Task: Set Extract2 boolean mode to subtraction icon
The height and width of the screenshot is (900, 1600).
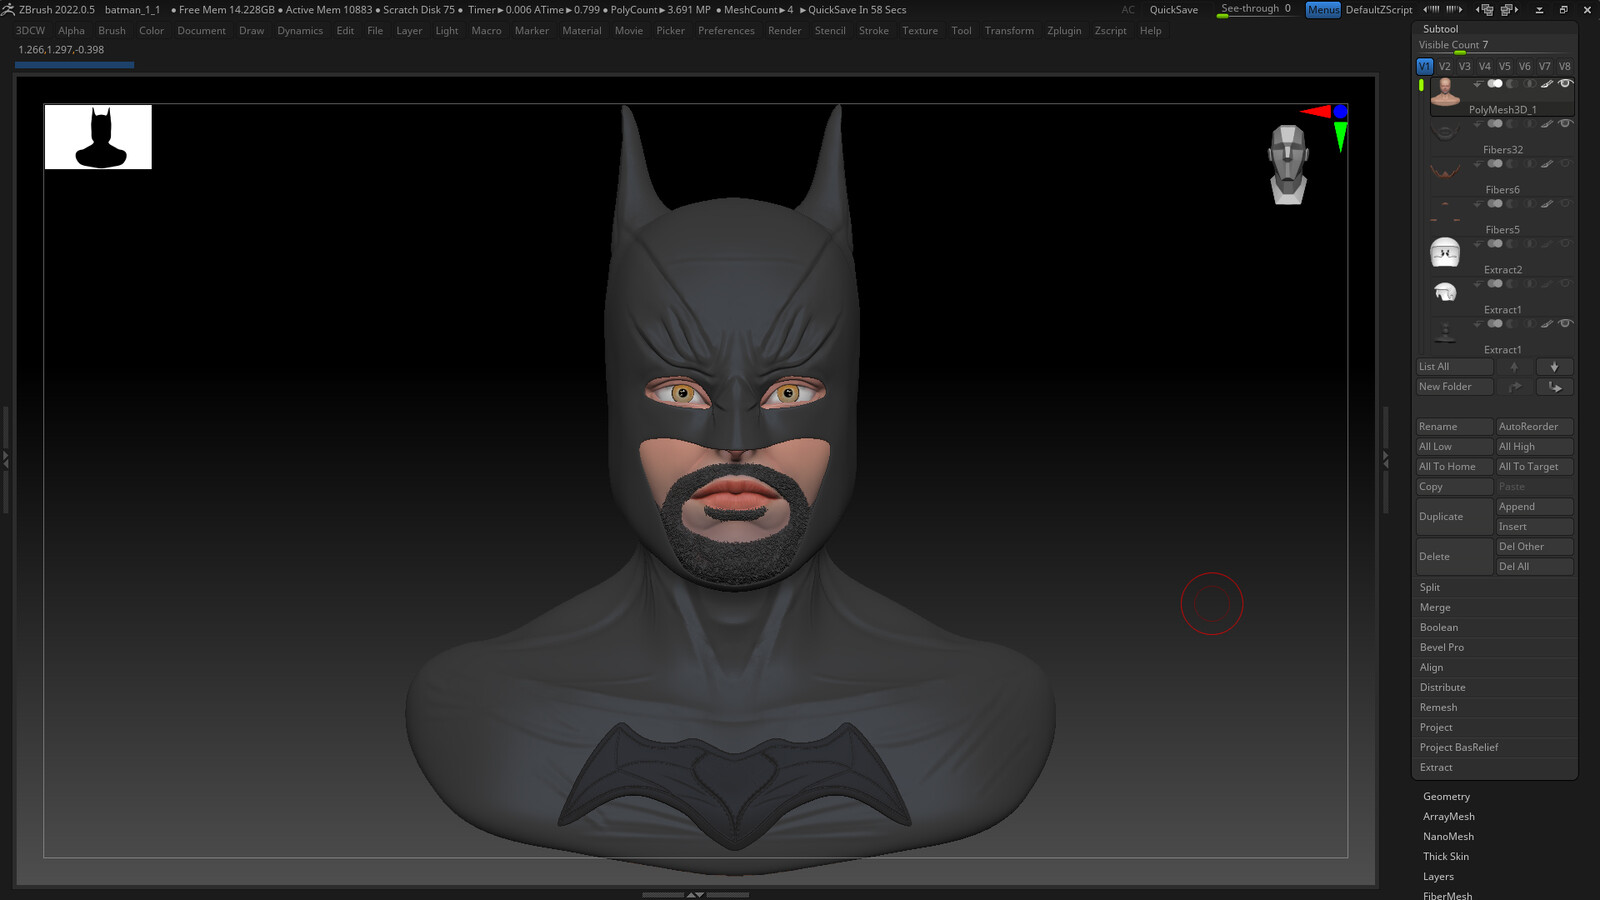Action: 1511,244
